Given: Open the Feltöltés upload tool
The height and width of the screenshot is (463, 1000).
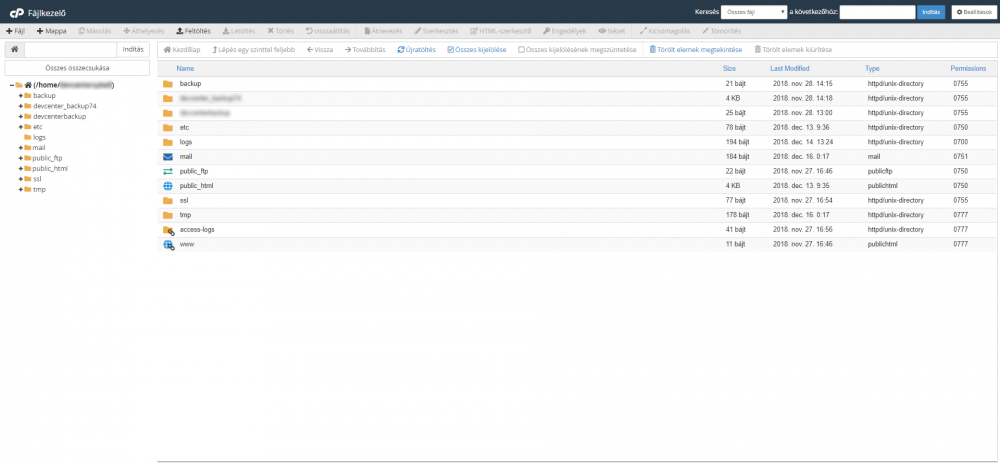Looking at the screenshot, I should pos(193,31).
